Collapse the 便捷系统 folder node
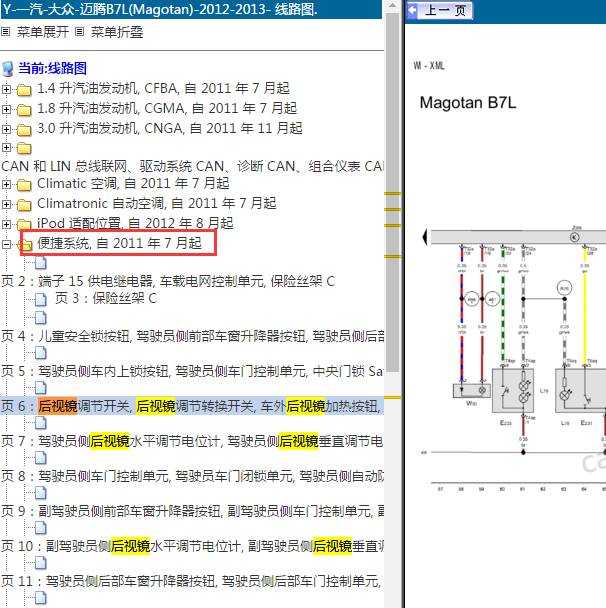Screen dimensions: 606x608 pos(6,244)
